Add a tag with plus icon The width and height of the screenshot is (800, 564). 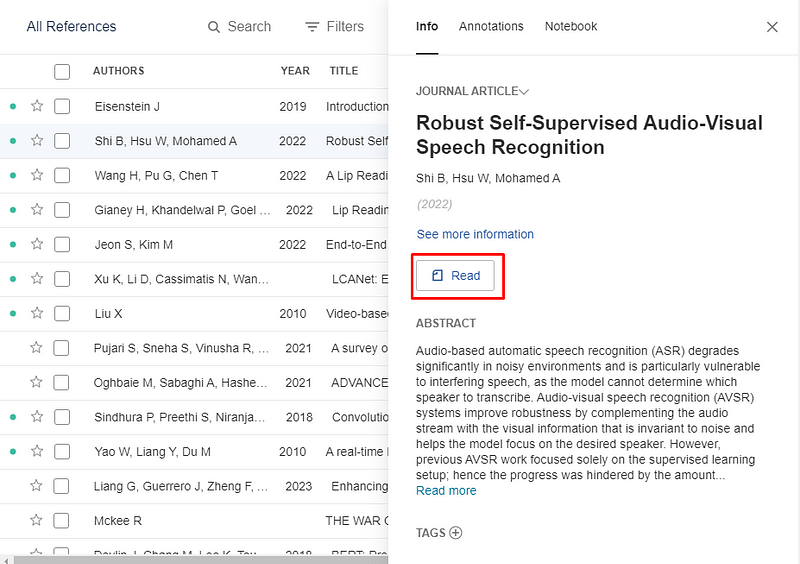(x=456, y=533)
